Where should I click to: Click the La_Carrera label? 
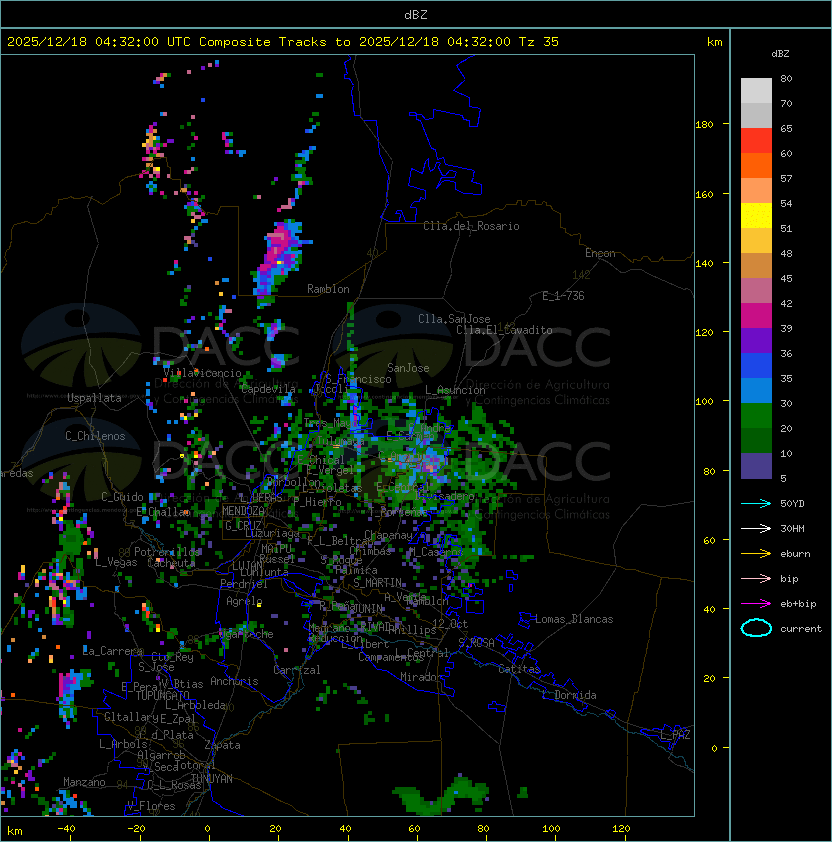point(113,651)
